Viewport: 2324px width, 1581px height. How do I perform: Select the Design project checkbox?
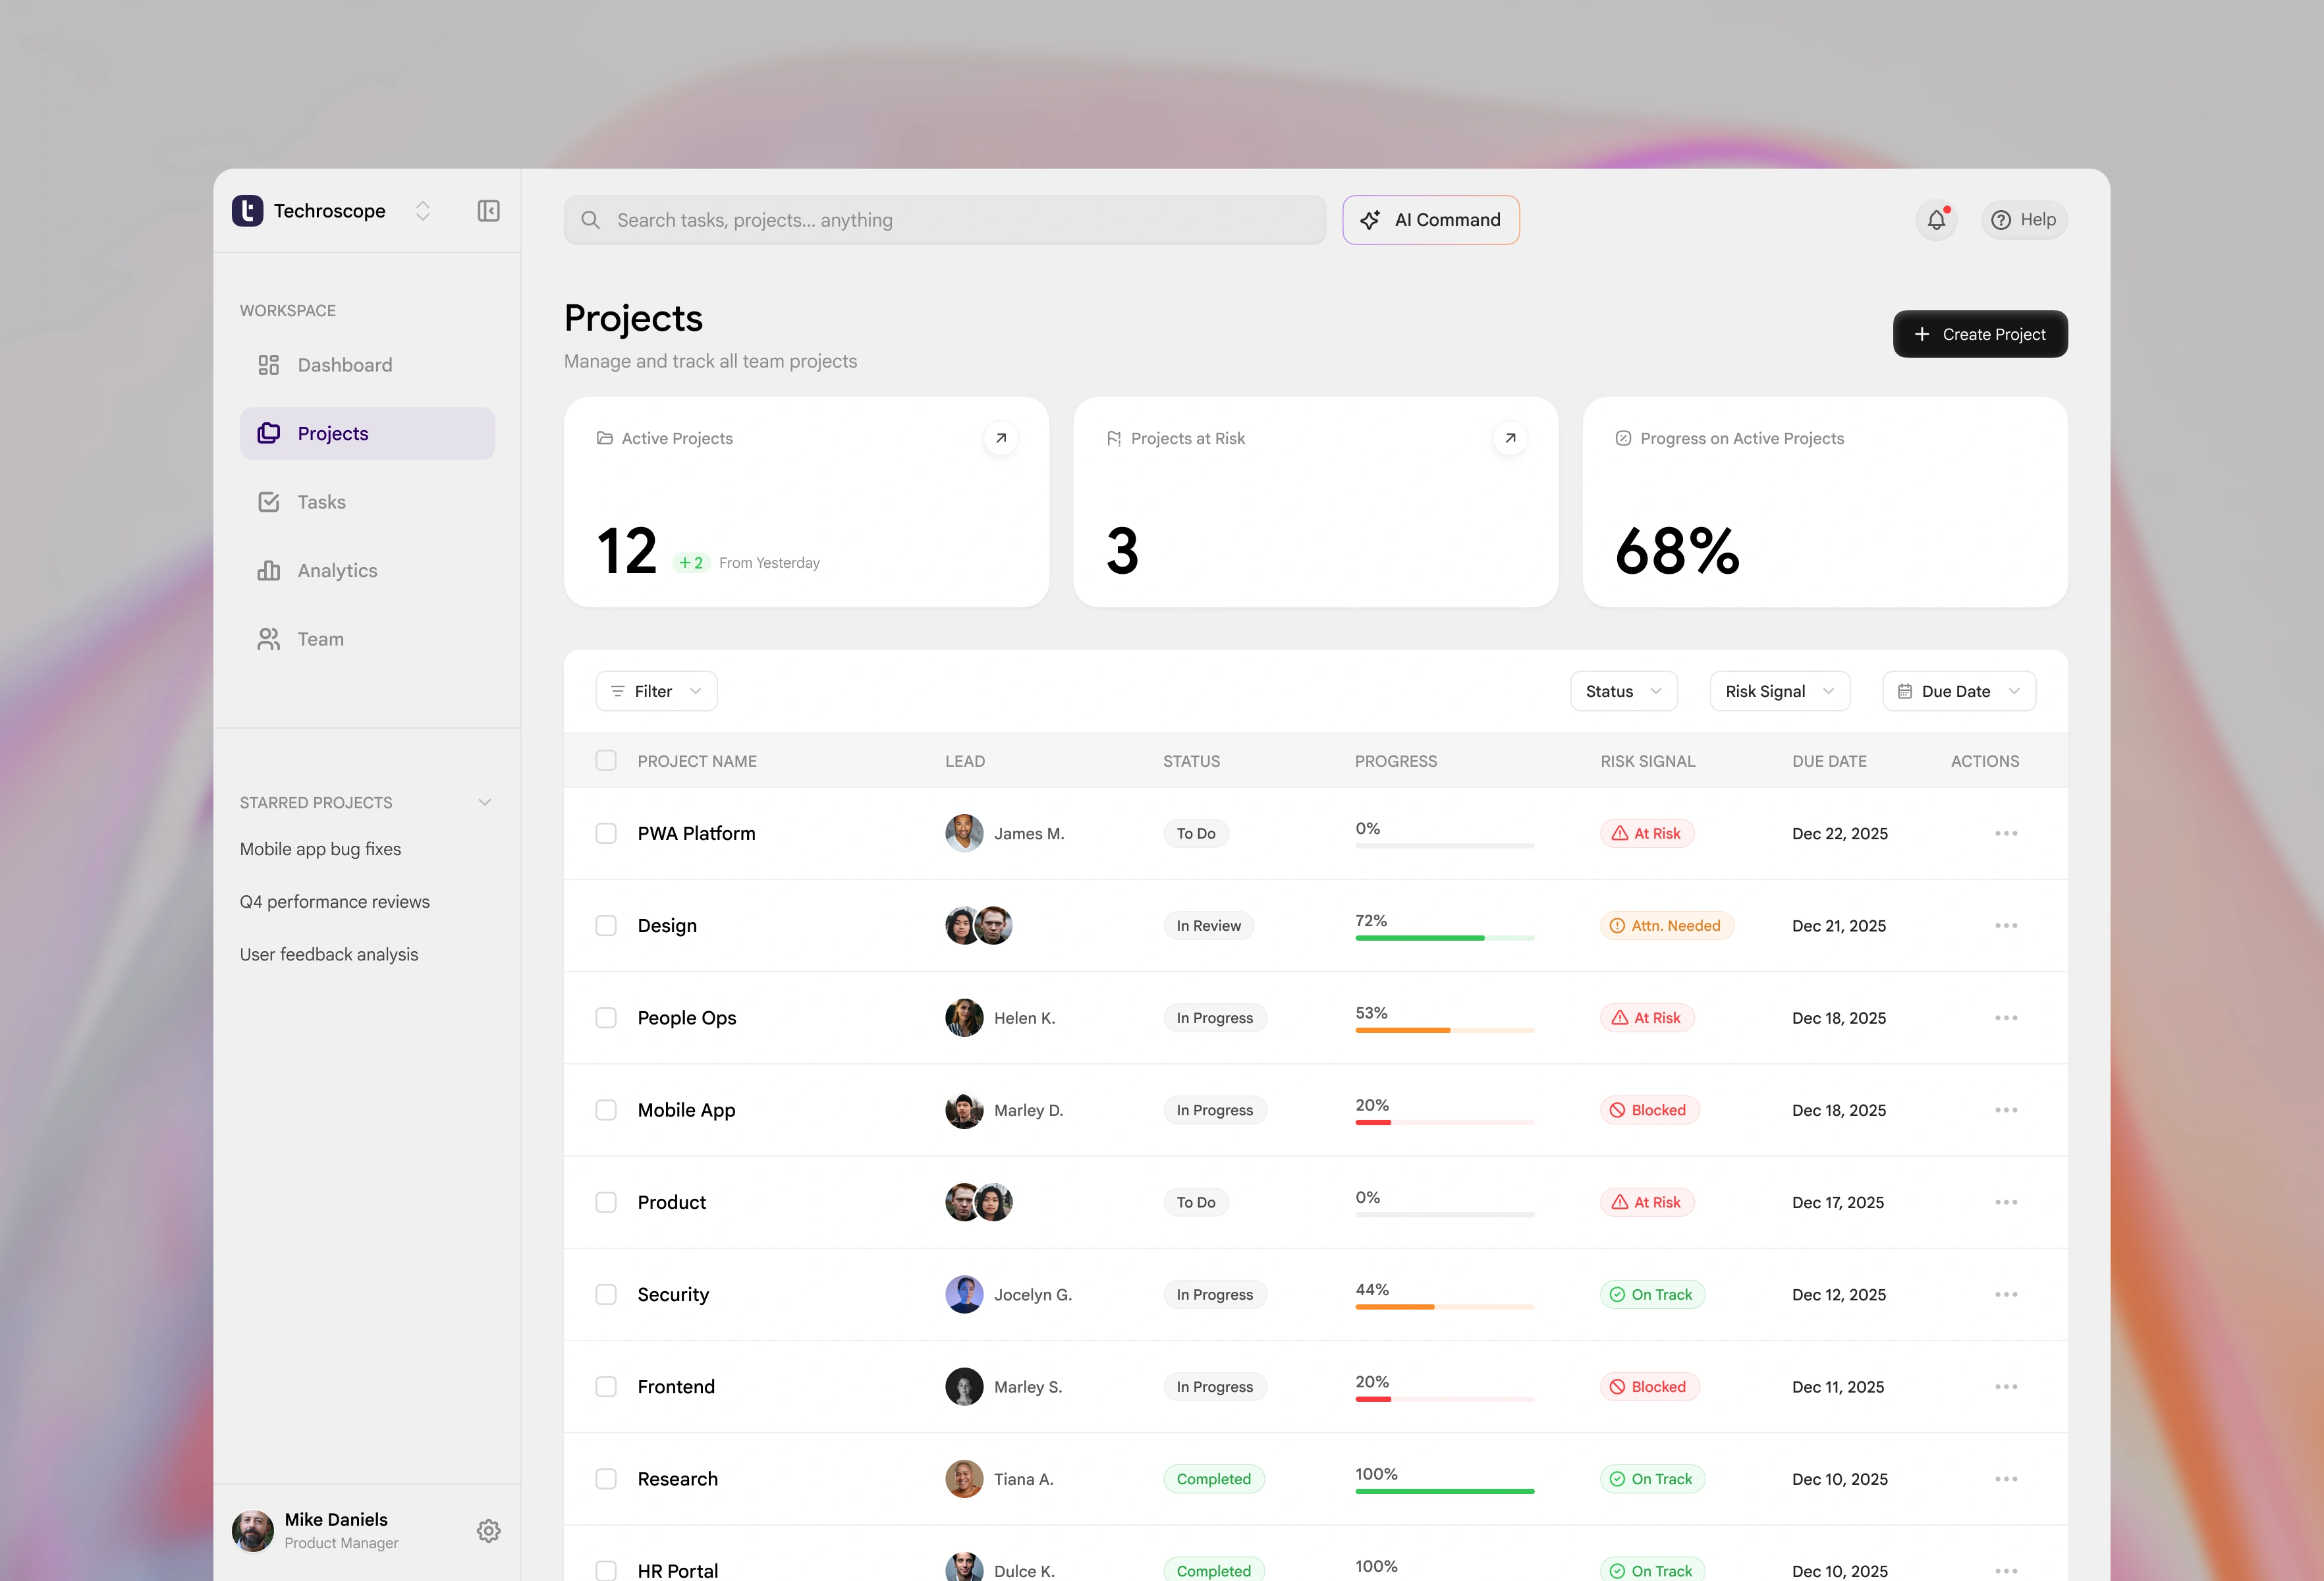tap(606, 925)
